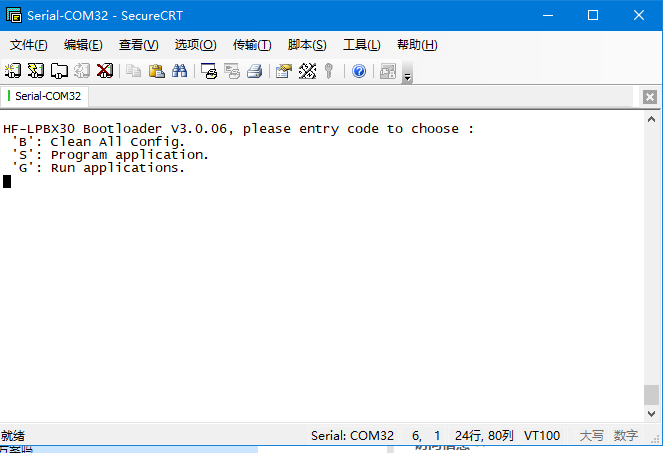The width and height of the screenshot is (663, 453).
Task: Click the Quick Connect toolbar icon
Action: [x=36, y=71]
